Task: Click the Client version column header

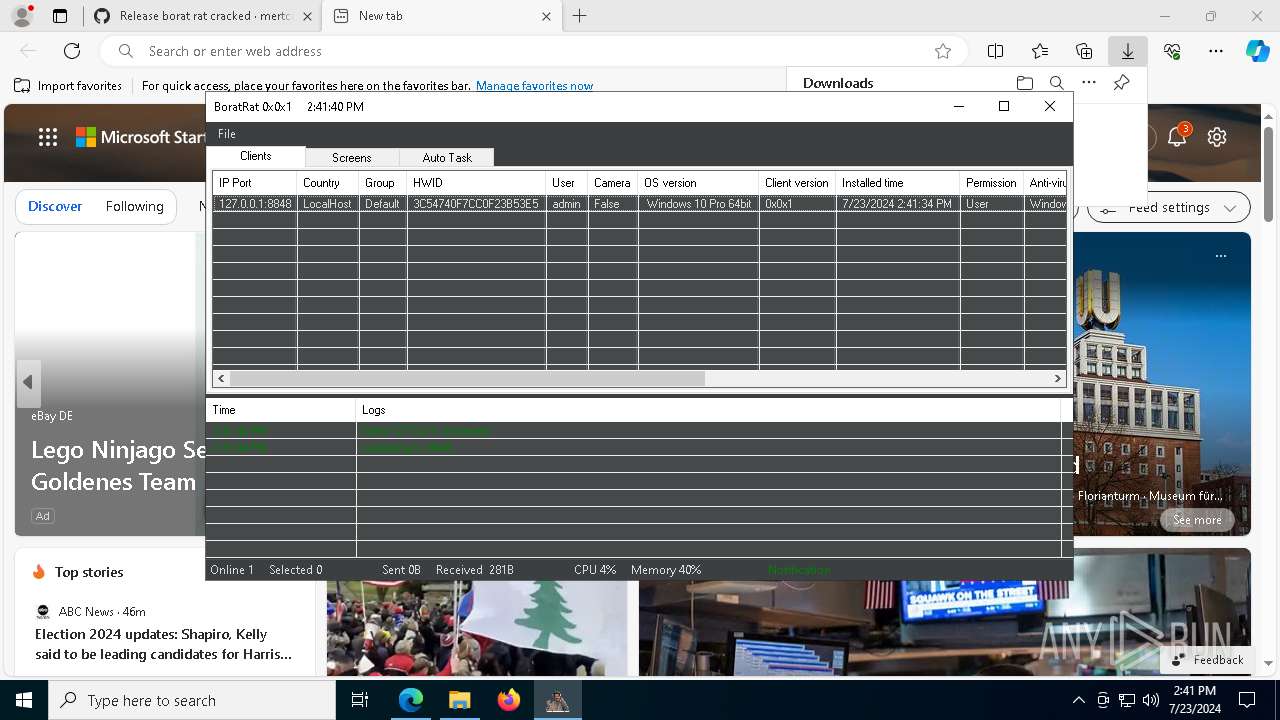Action: point(797,183)
